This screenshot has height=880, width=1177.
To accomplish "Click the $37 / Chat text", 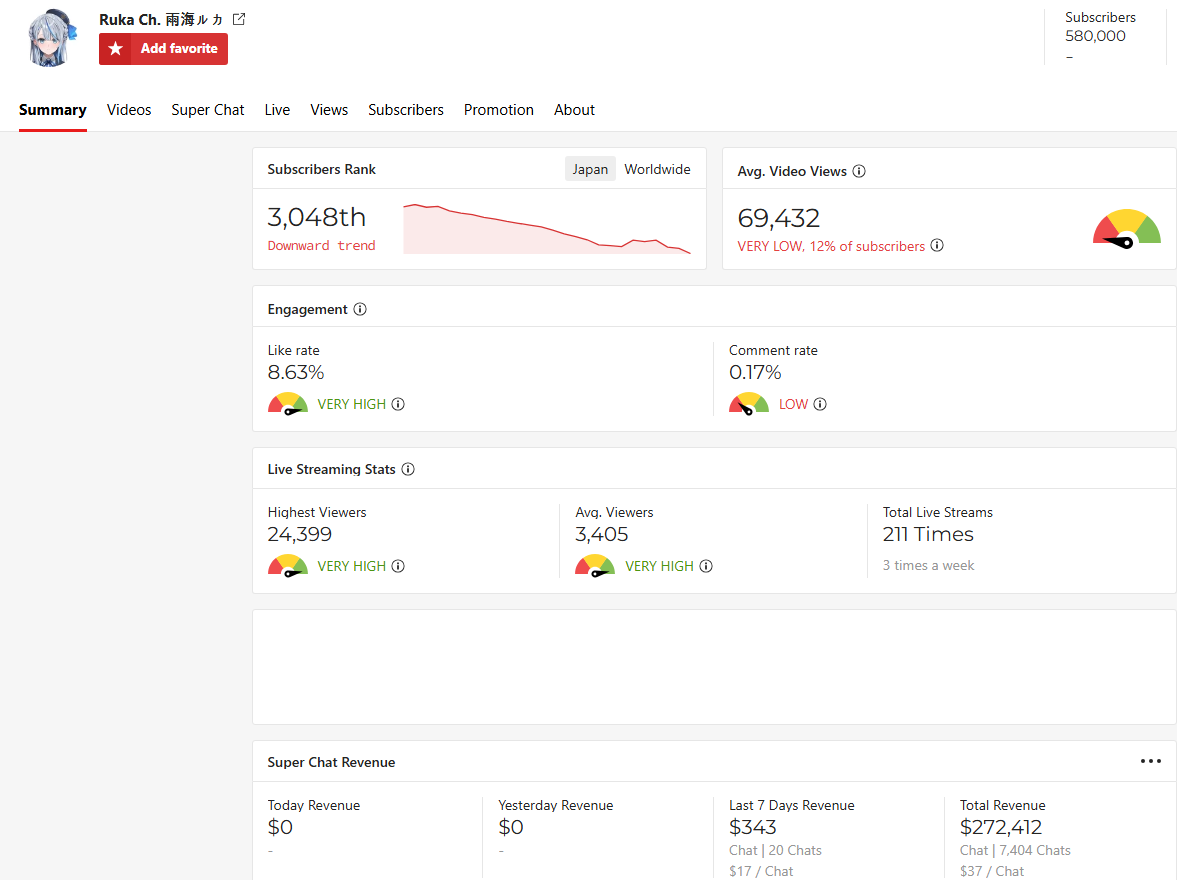I will pos(992,871).
